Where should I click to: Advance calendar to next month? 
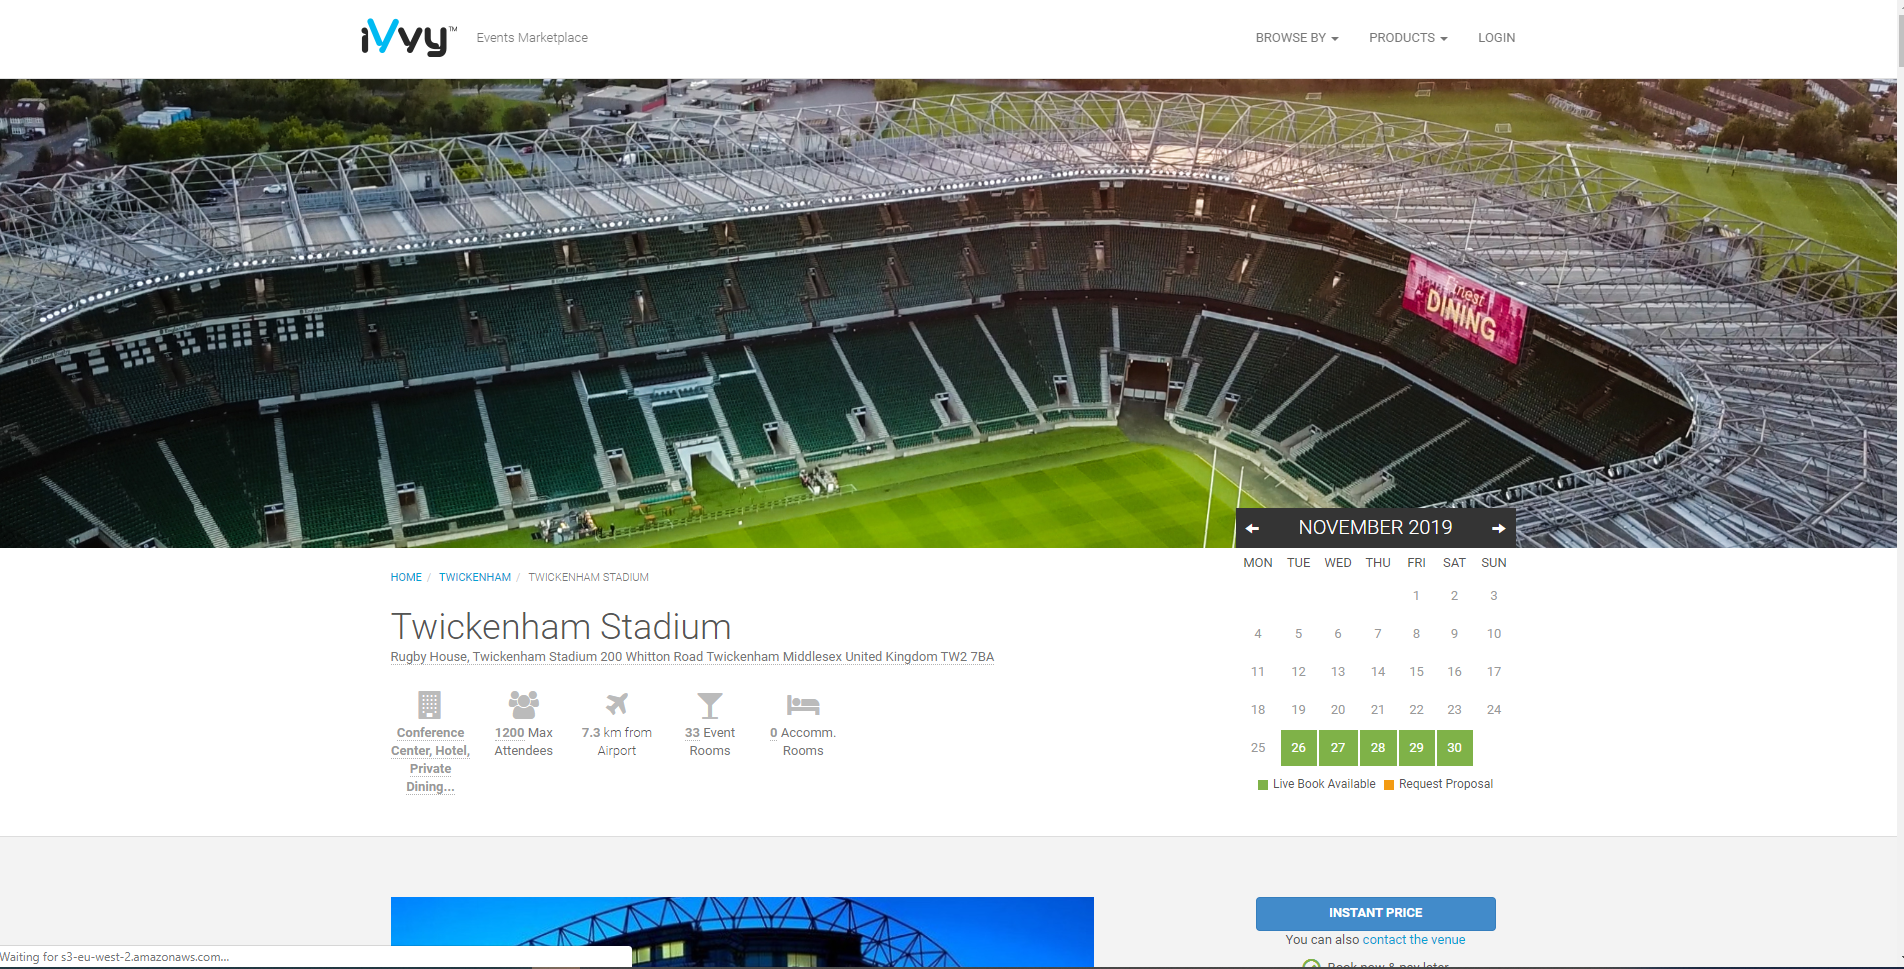1498,528
